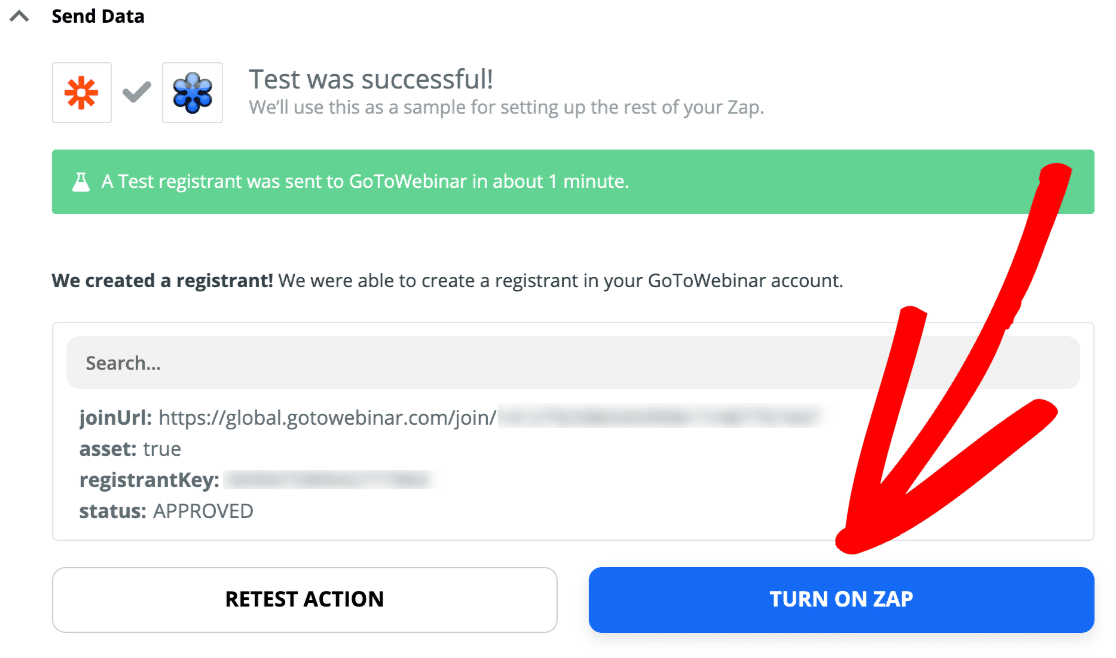Collapse the Send Data section chevron
The height and width of the screenshot is (658, 1116).
point(19,17)
